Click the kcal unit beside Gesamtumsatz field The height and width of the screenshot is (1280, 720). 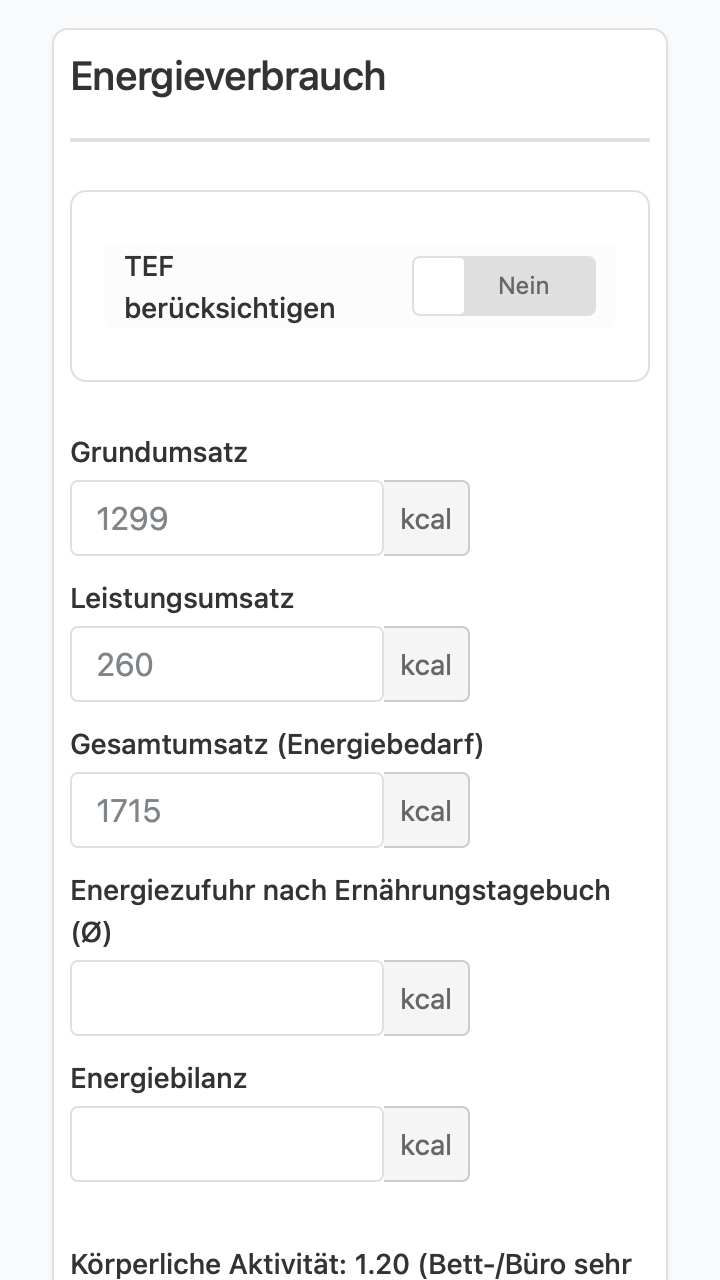tap(427, 810)
